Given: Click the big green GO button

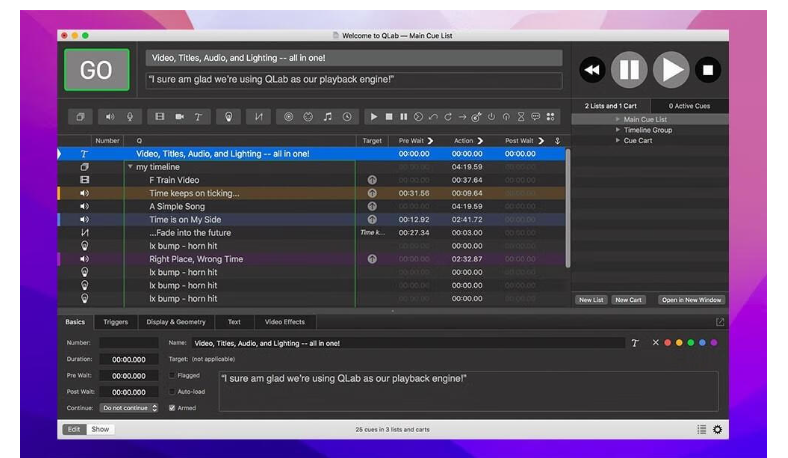Looking at the screenshot, I should pos(96,70).
